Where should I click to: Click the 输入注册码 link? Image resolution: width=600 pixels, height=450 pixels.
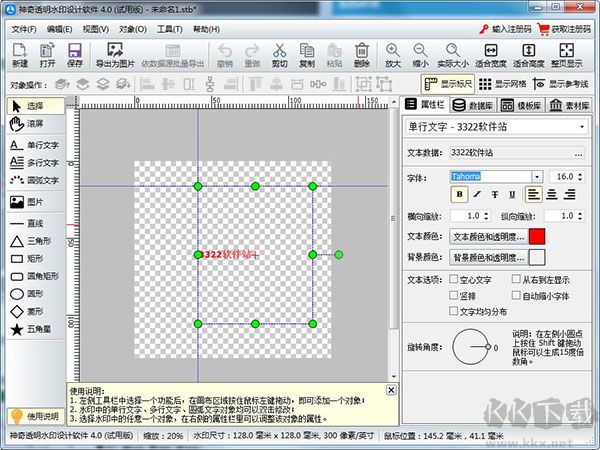pos(505,30)
